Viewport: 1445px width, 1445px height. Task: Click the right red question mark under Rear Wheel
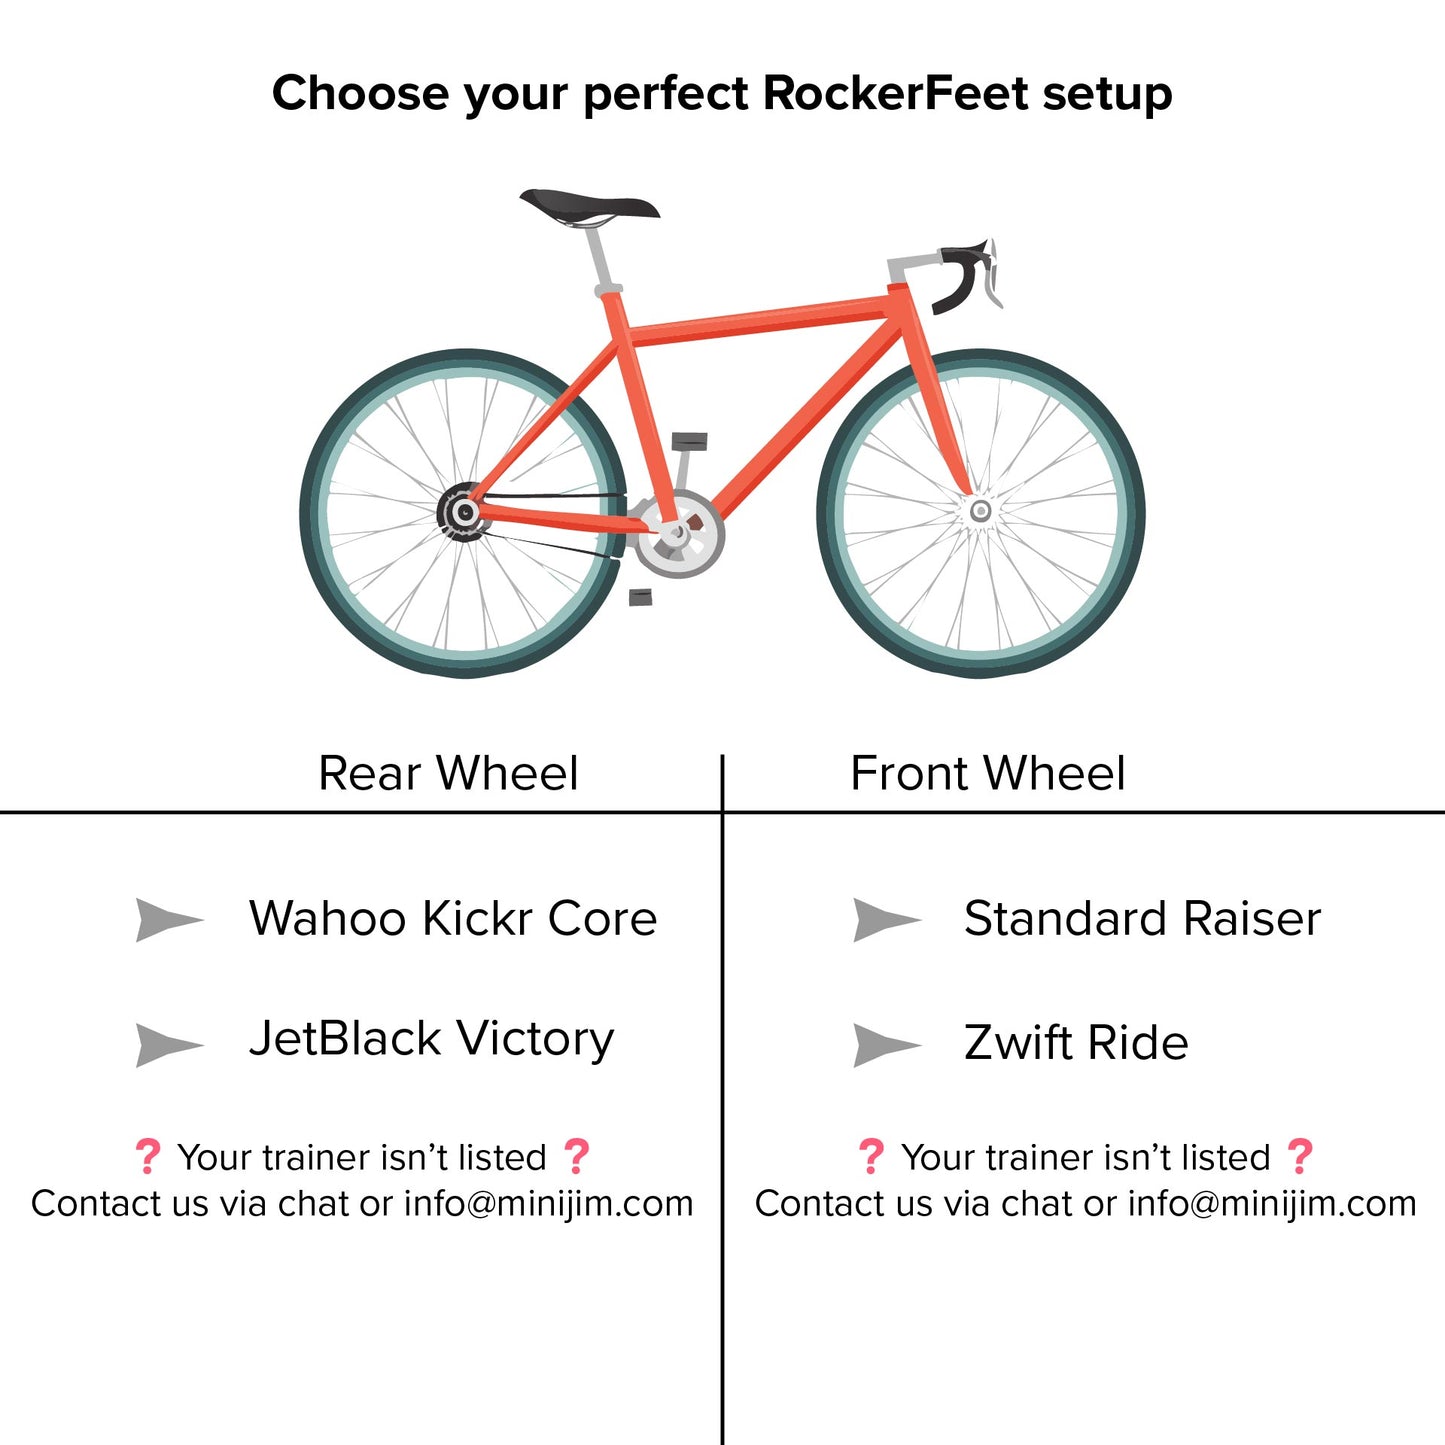(x=577, y=1157)
